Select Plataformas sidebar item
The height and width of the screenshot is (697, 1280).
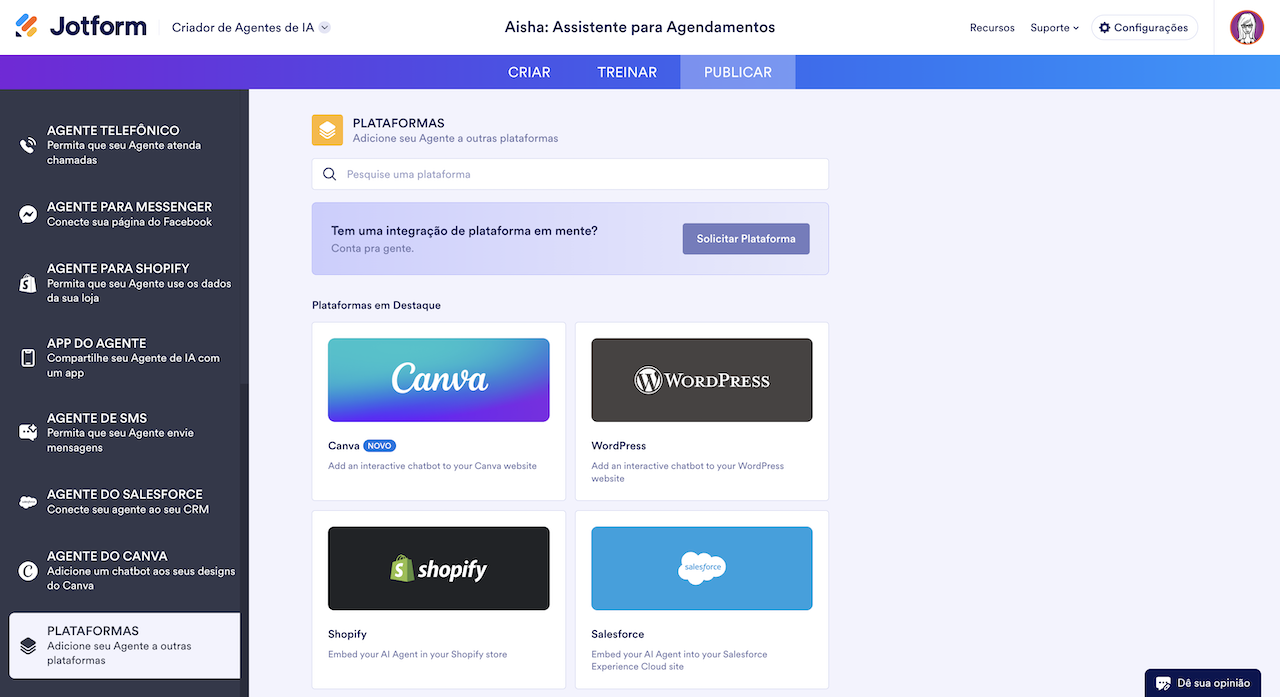pyautogui.click(x=124, y=645)
